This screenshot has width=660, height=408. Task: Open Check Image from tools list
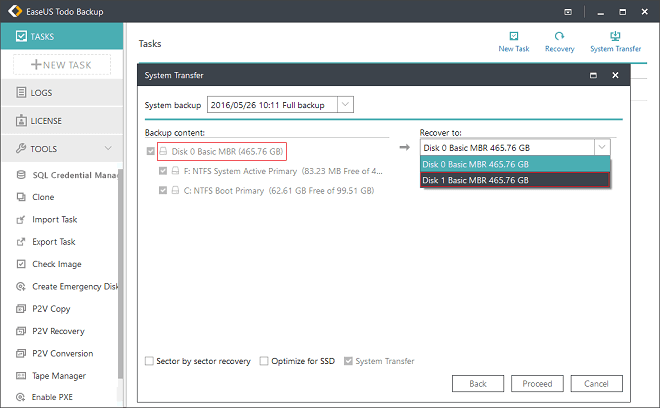click(x=57, y=264)
